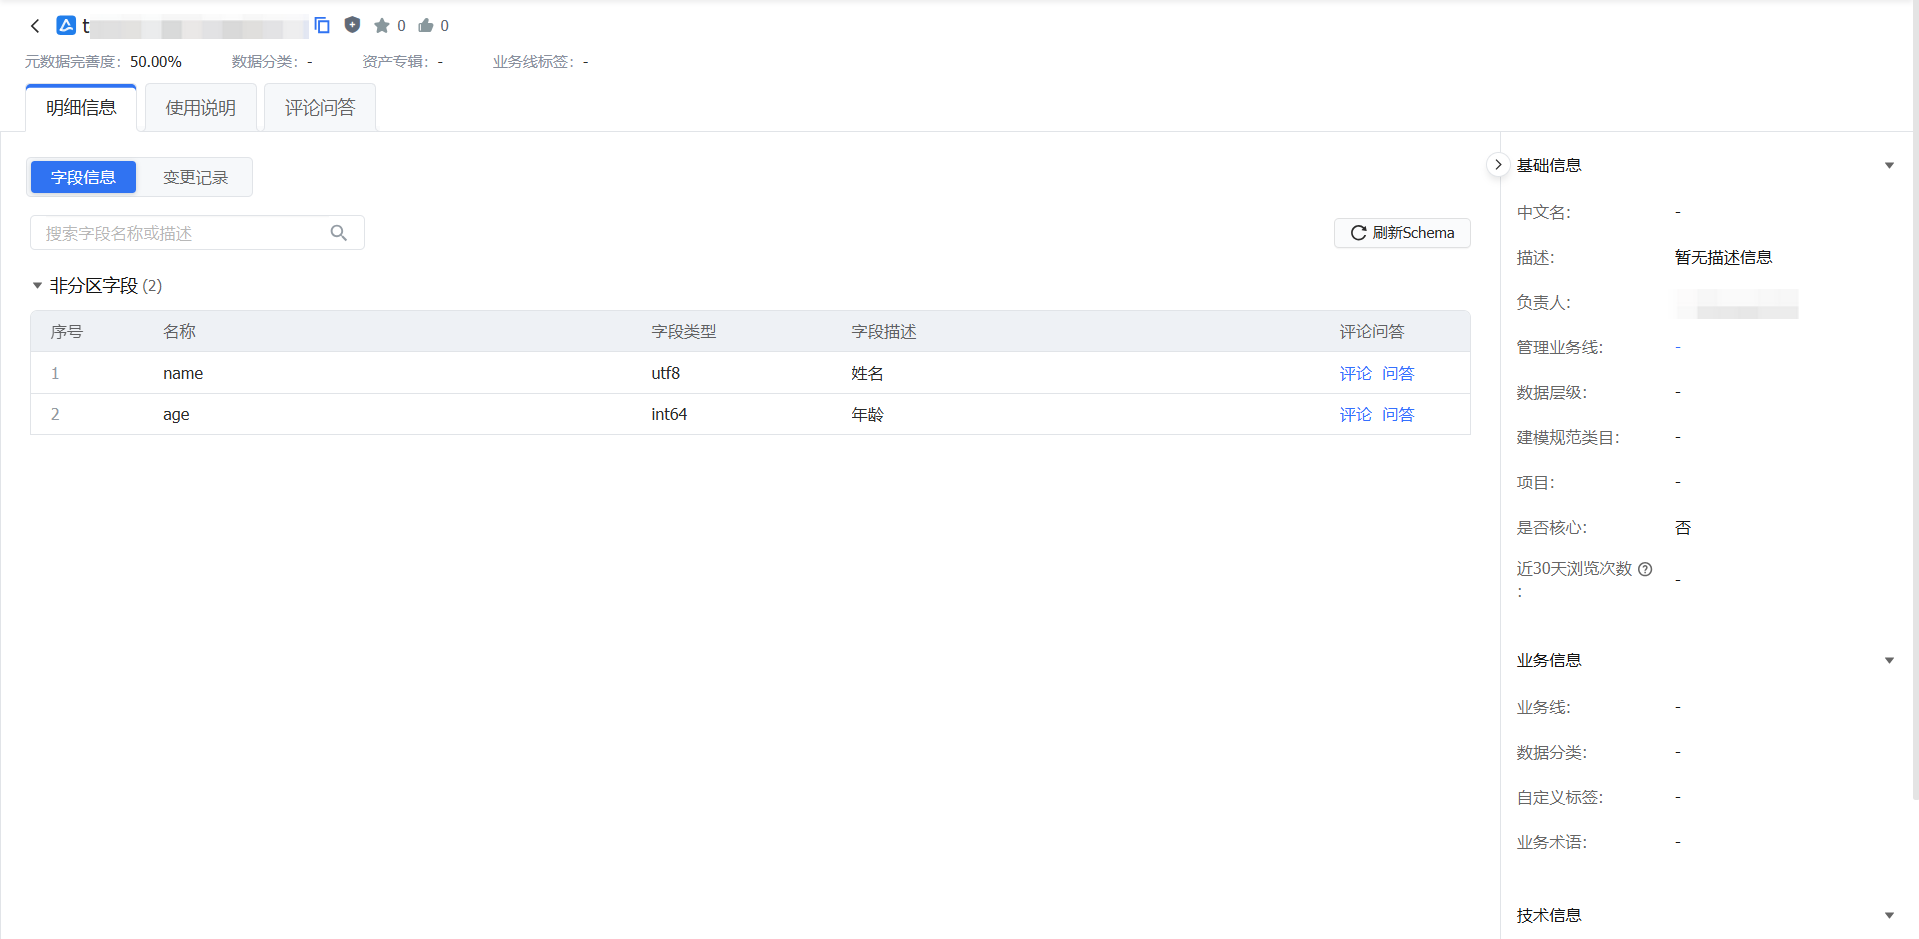
Task: Click the 刷新Schema button
Action: 1402,233
